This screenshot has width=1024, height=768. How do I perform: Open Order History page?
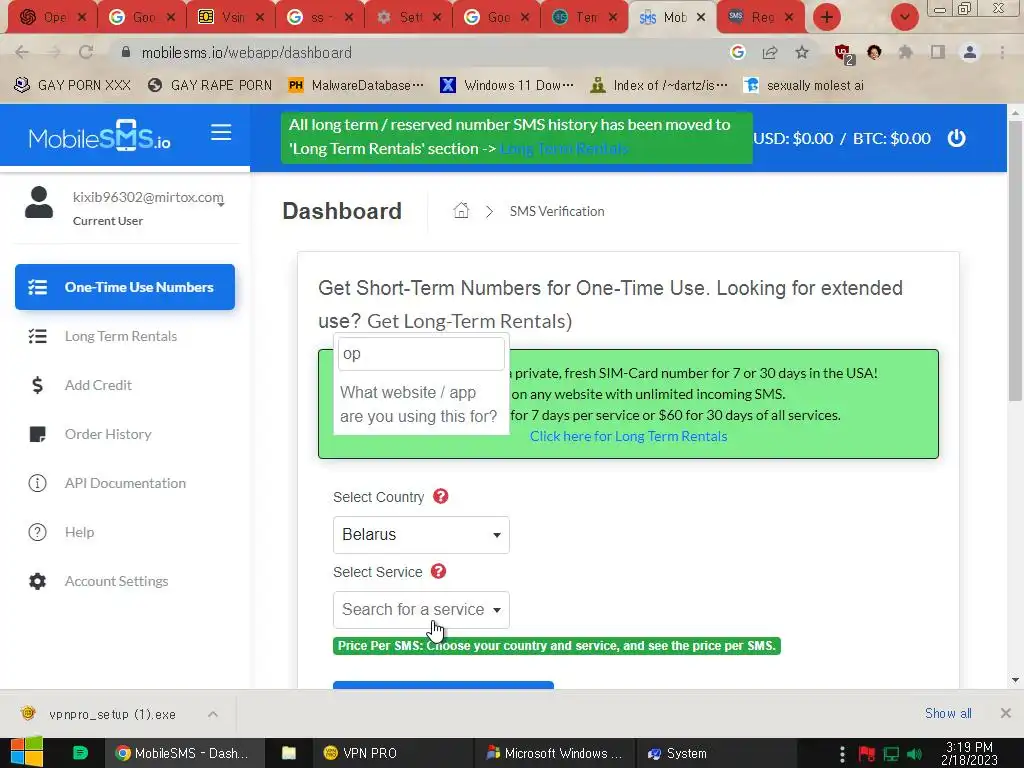point(108,434)
